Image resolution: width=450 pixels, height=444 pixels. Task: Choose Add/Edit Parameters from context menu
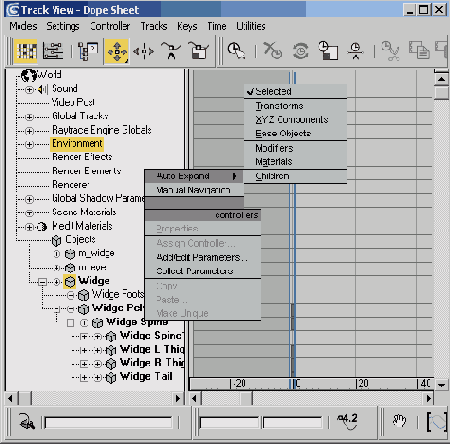(x=203, y=257)
